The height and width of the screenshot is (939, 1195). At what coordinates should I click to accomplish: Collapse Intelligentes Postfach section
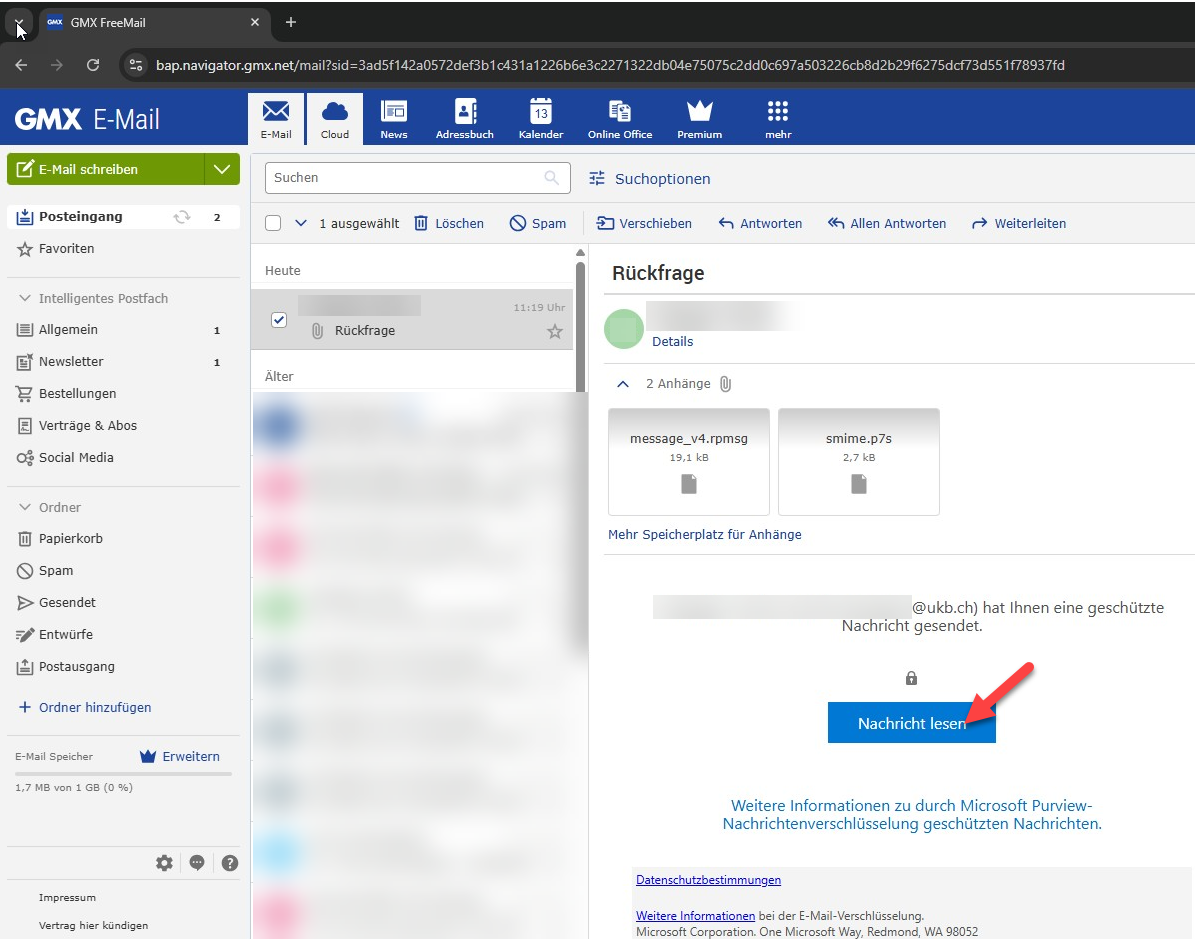pos(24,298)
